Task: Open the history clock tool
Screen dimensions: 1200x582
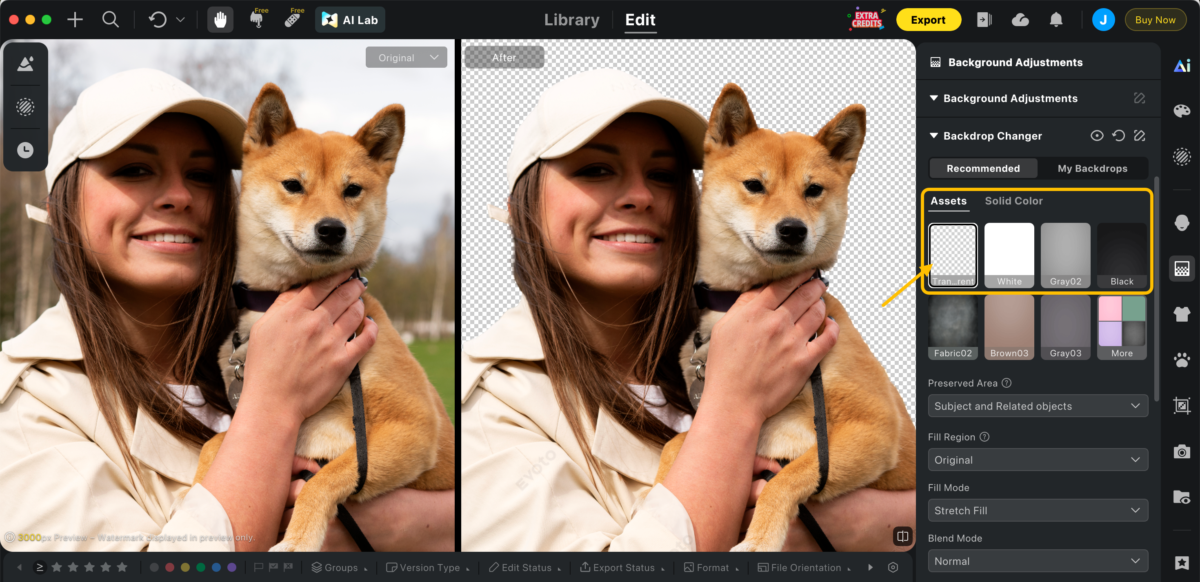Action: (x=26, y=149)
